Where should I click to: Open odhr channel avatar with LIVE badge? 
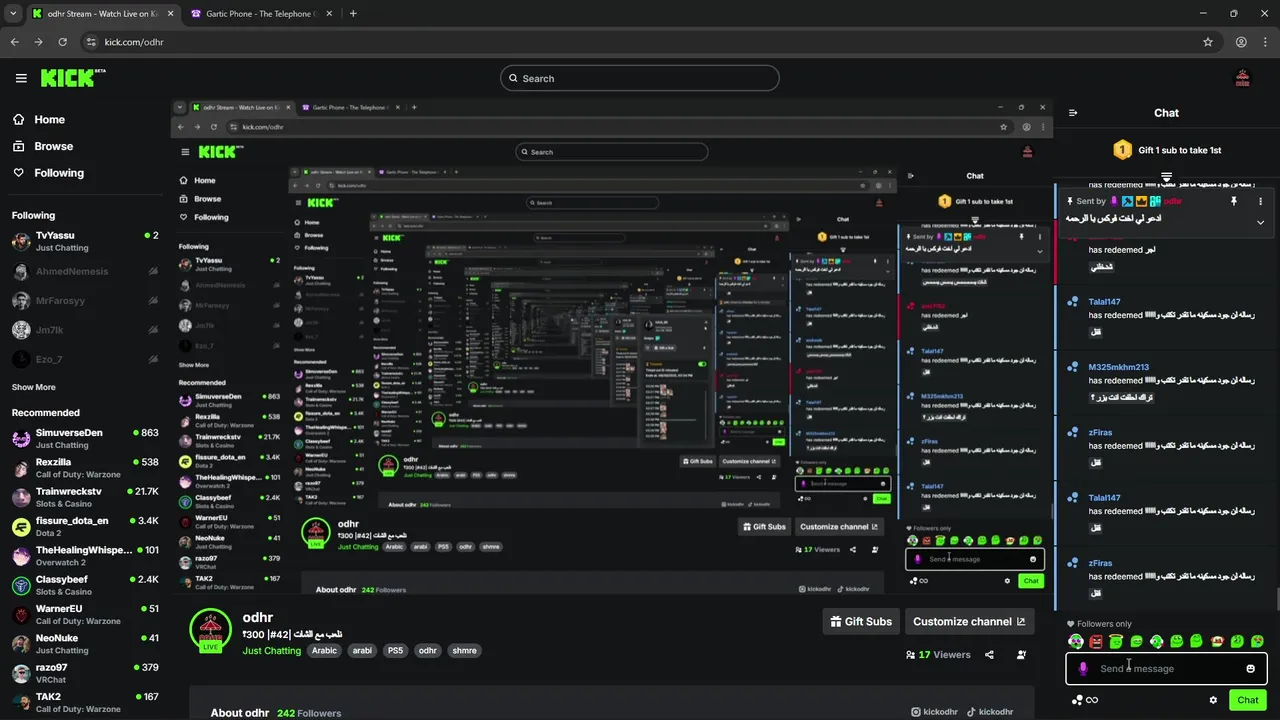point(210,629)
